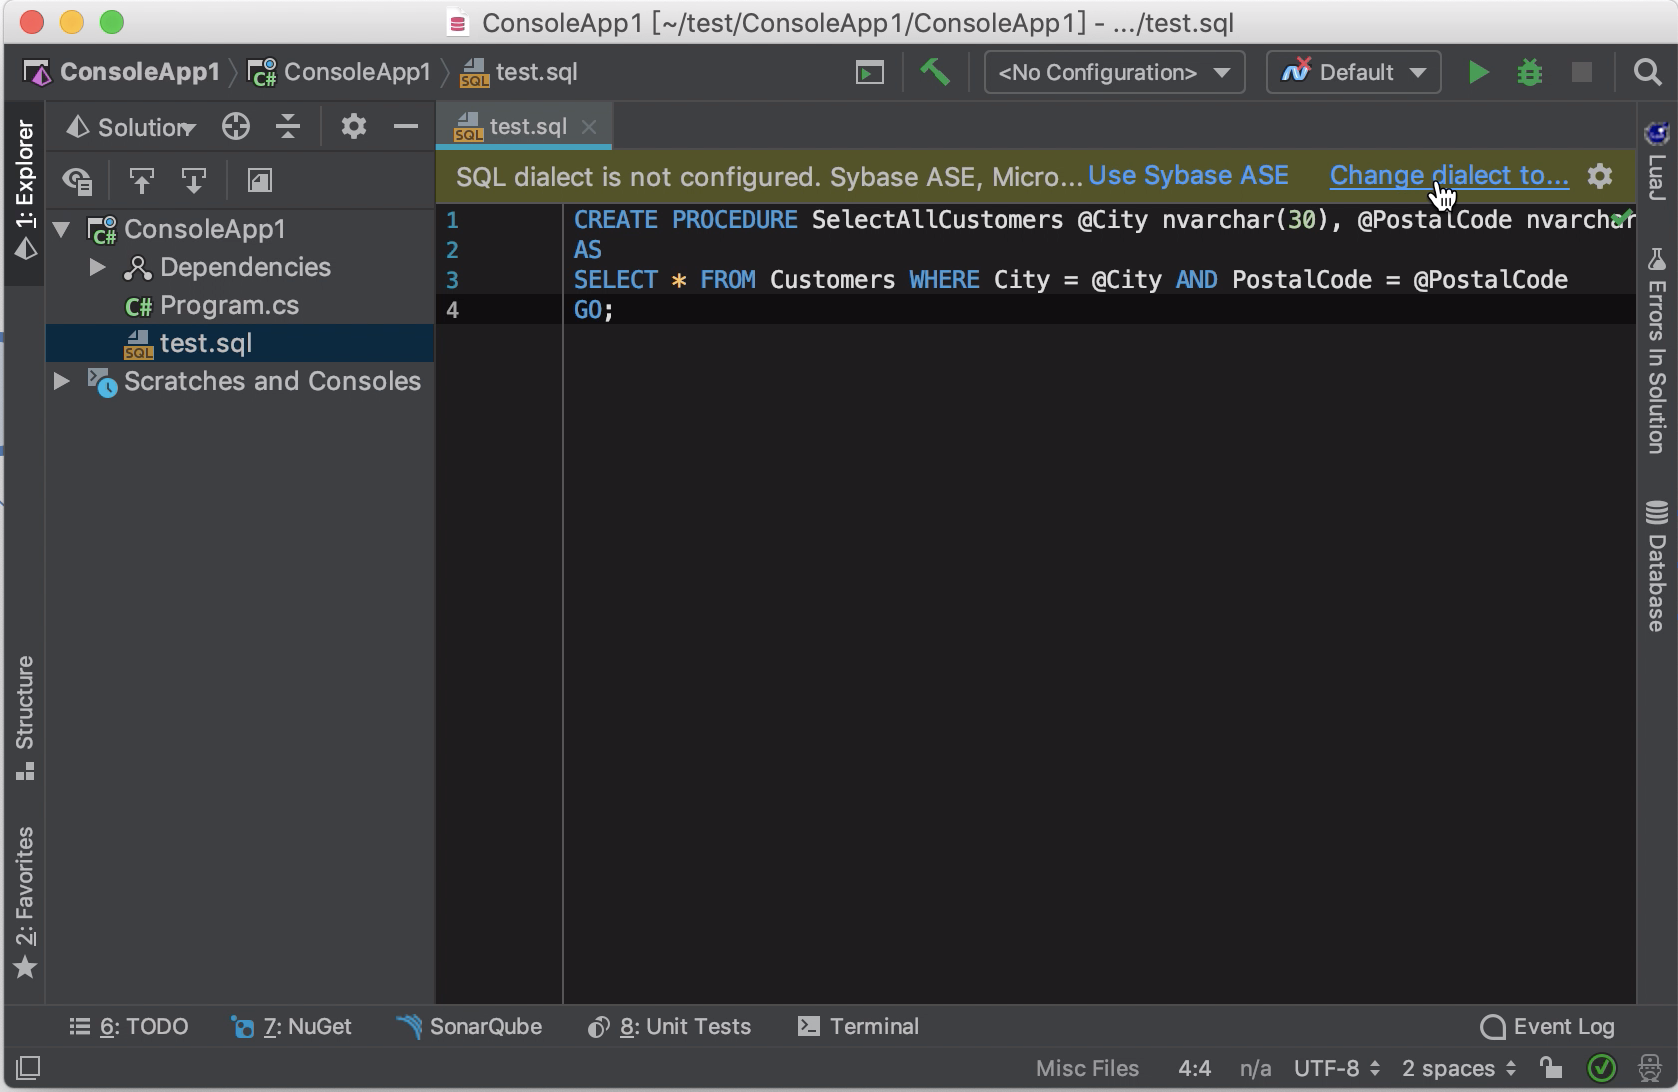The image size is (1678, 1092).
Task: Collapse the ConsoleApp1 project node
Action: click(61, 229)
